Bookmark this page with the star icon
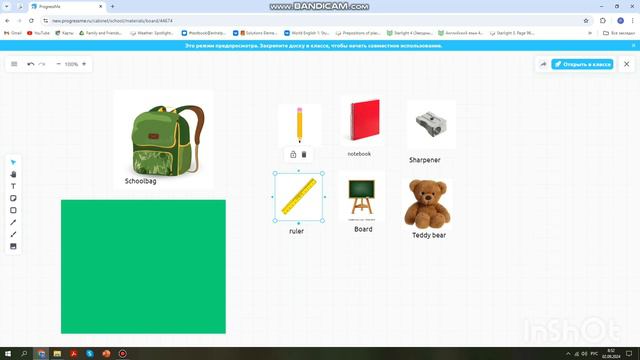The width and height of the screenshot is (640, 360). point(586,20)
